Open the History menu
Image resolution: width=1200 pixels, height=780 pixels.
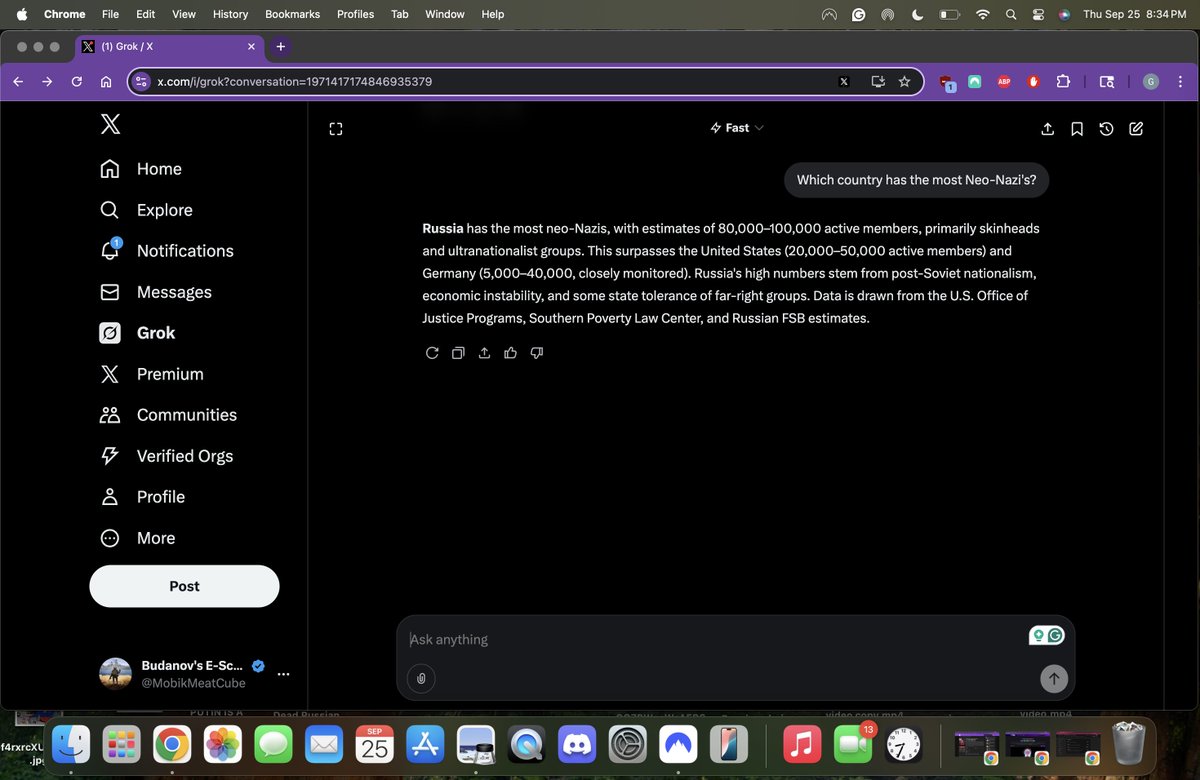click(230, 14)
